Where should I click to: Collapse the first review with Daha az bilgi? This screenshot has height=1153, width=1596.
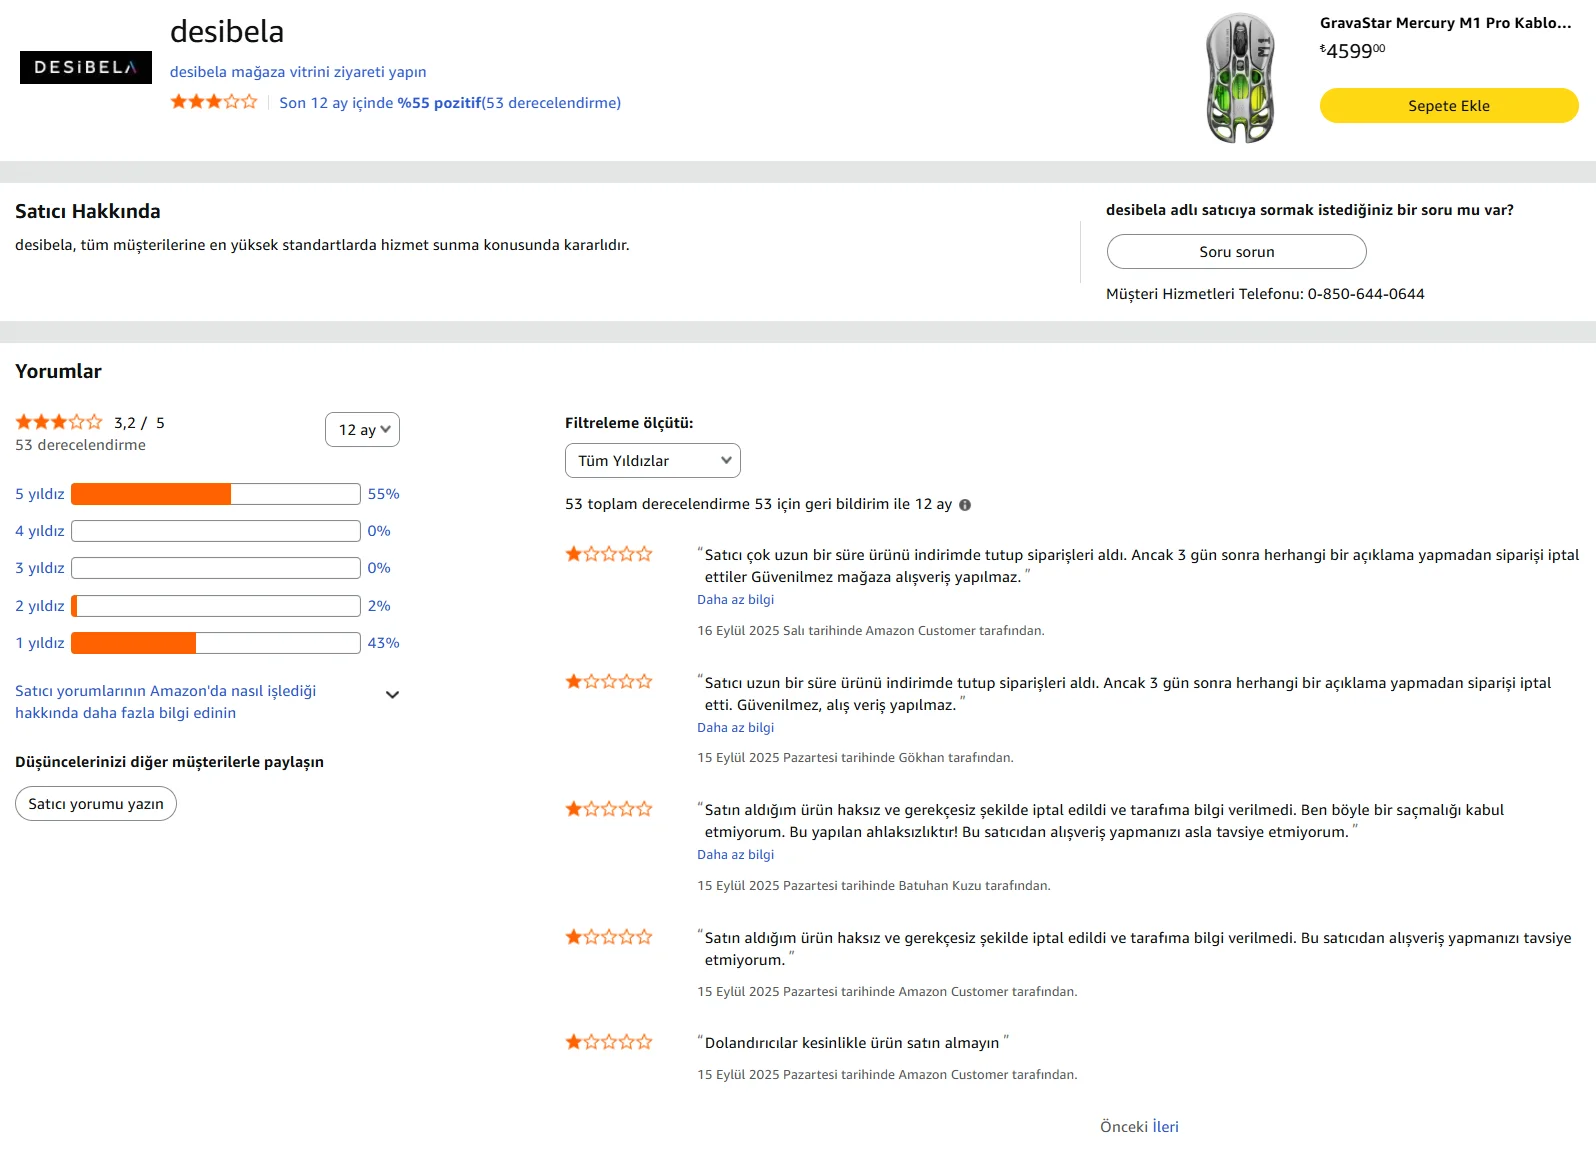[x=735, y=600]
